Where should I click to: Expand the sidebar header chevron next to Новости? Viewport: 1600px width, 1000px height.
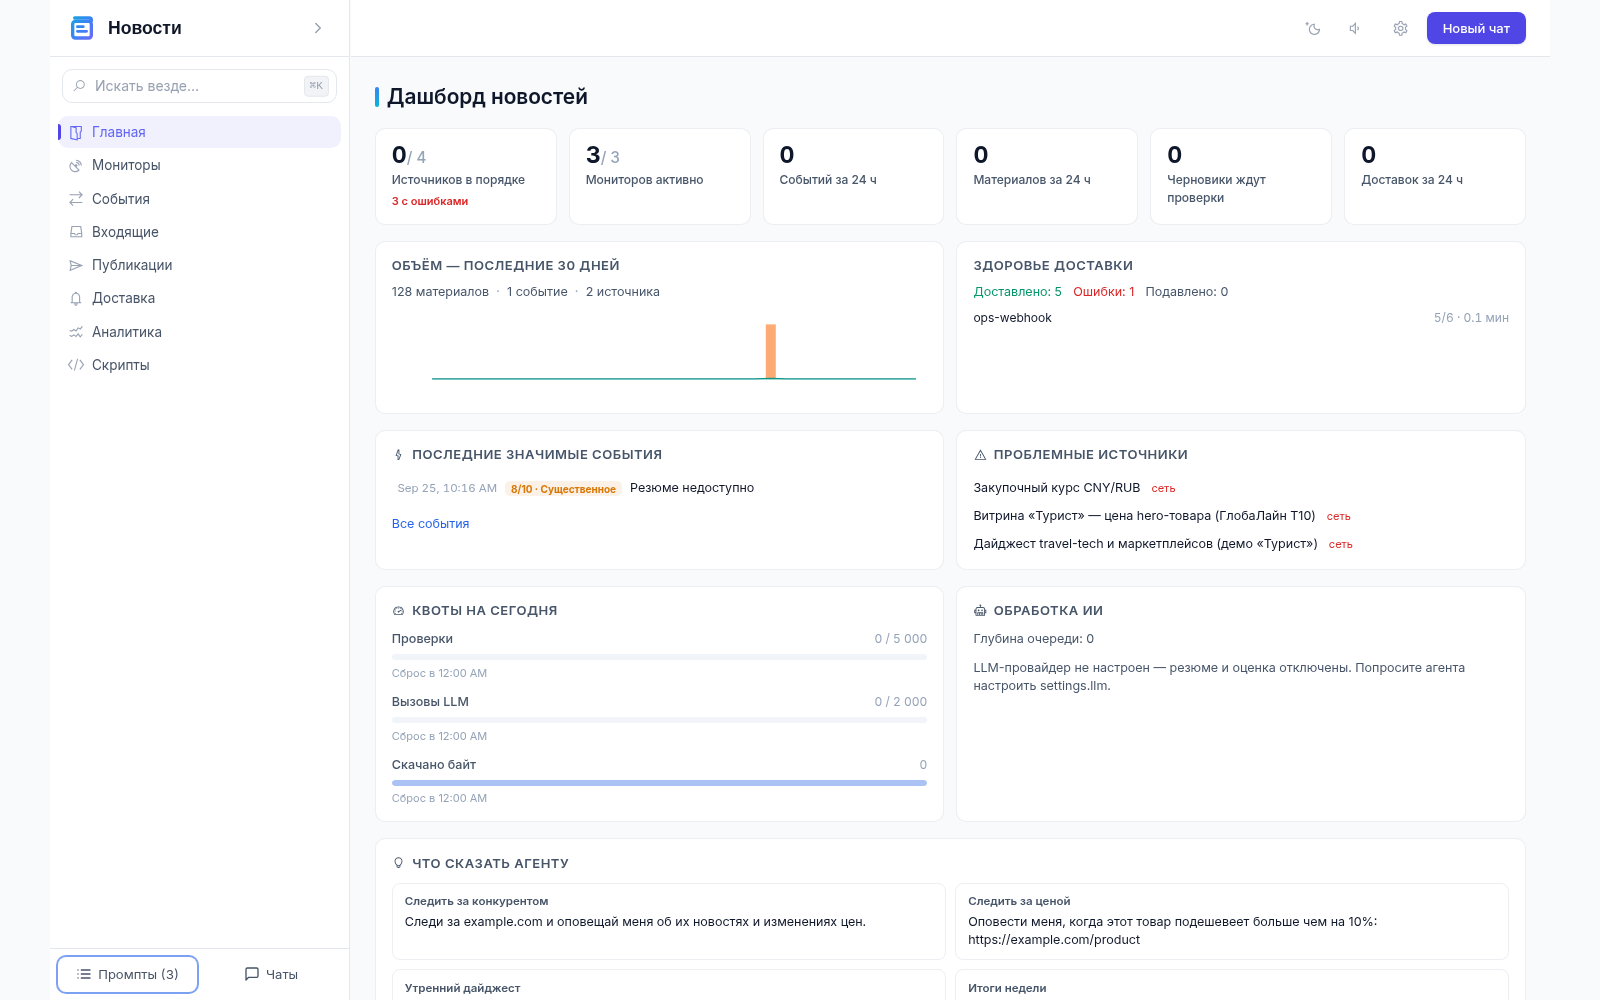318,28
